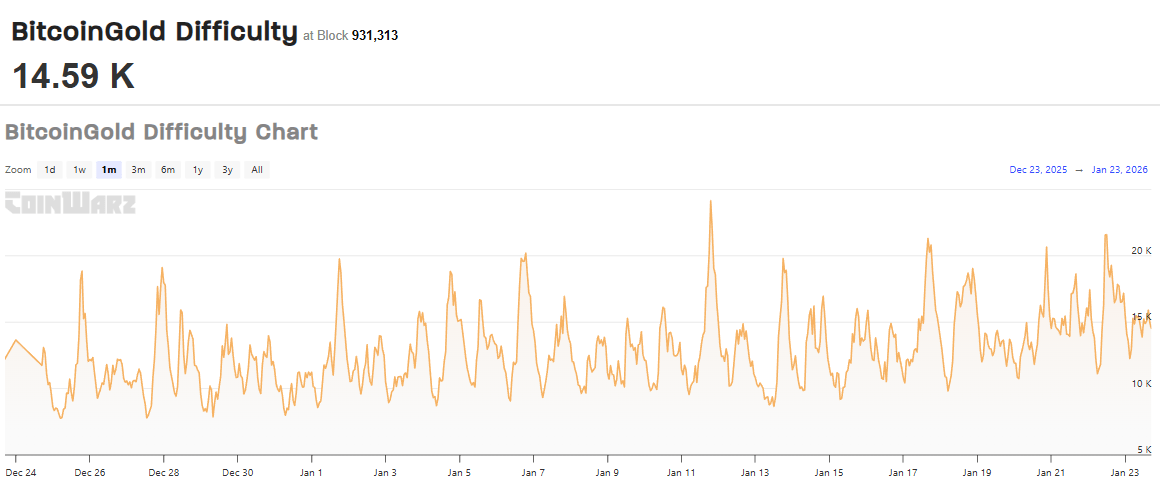
Task: Click the highest peak near Jan 11
Action: (x=710, y=201)
